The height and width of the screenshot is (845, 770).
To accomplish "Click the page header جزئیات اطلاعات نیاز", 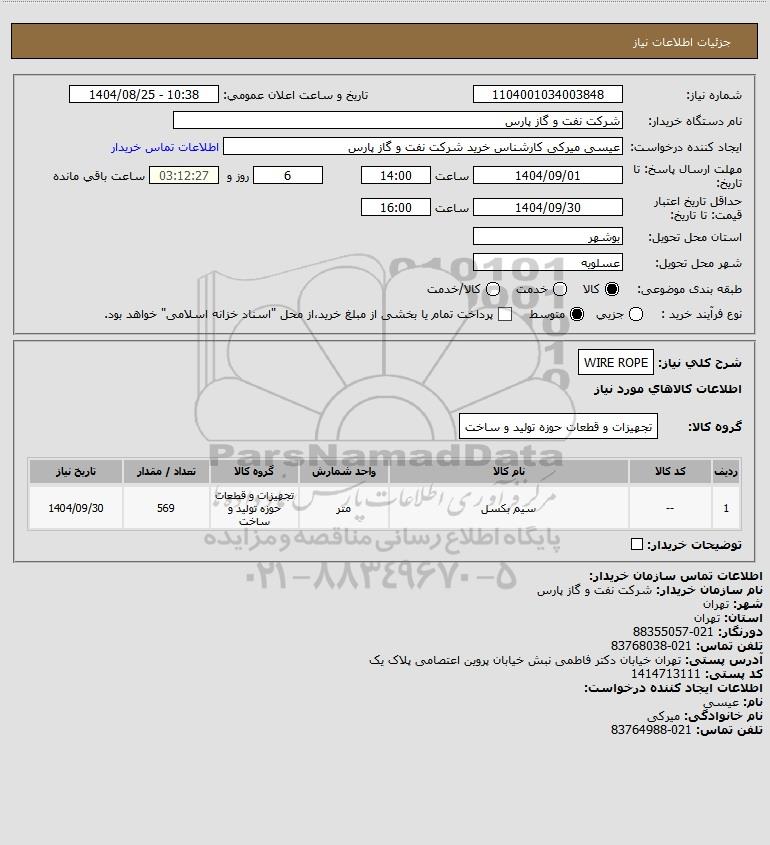I will click(x=682, y=42).
